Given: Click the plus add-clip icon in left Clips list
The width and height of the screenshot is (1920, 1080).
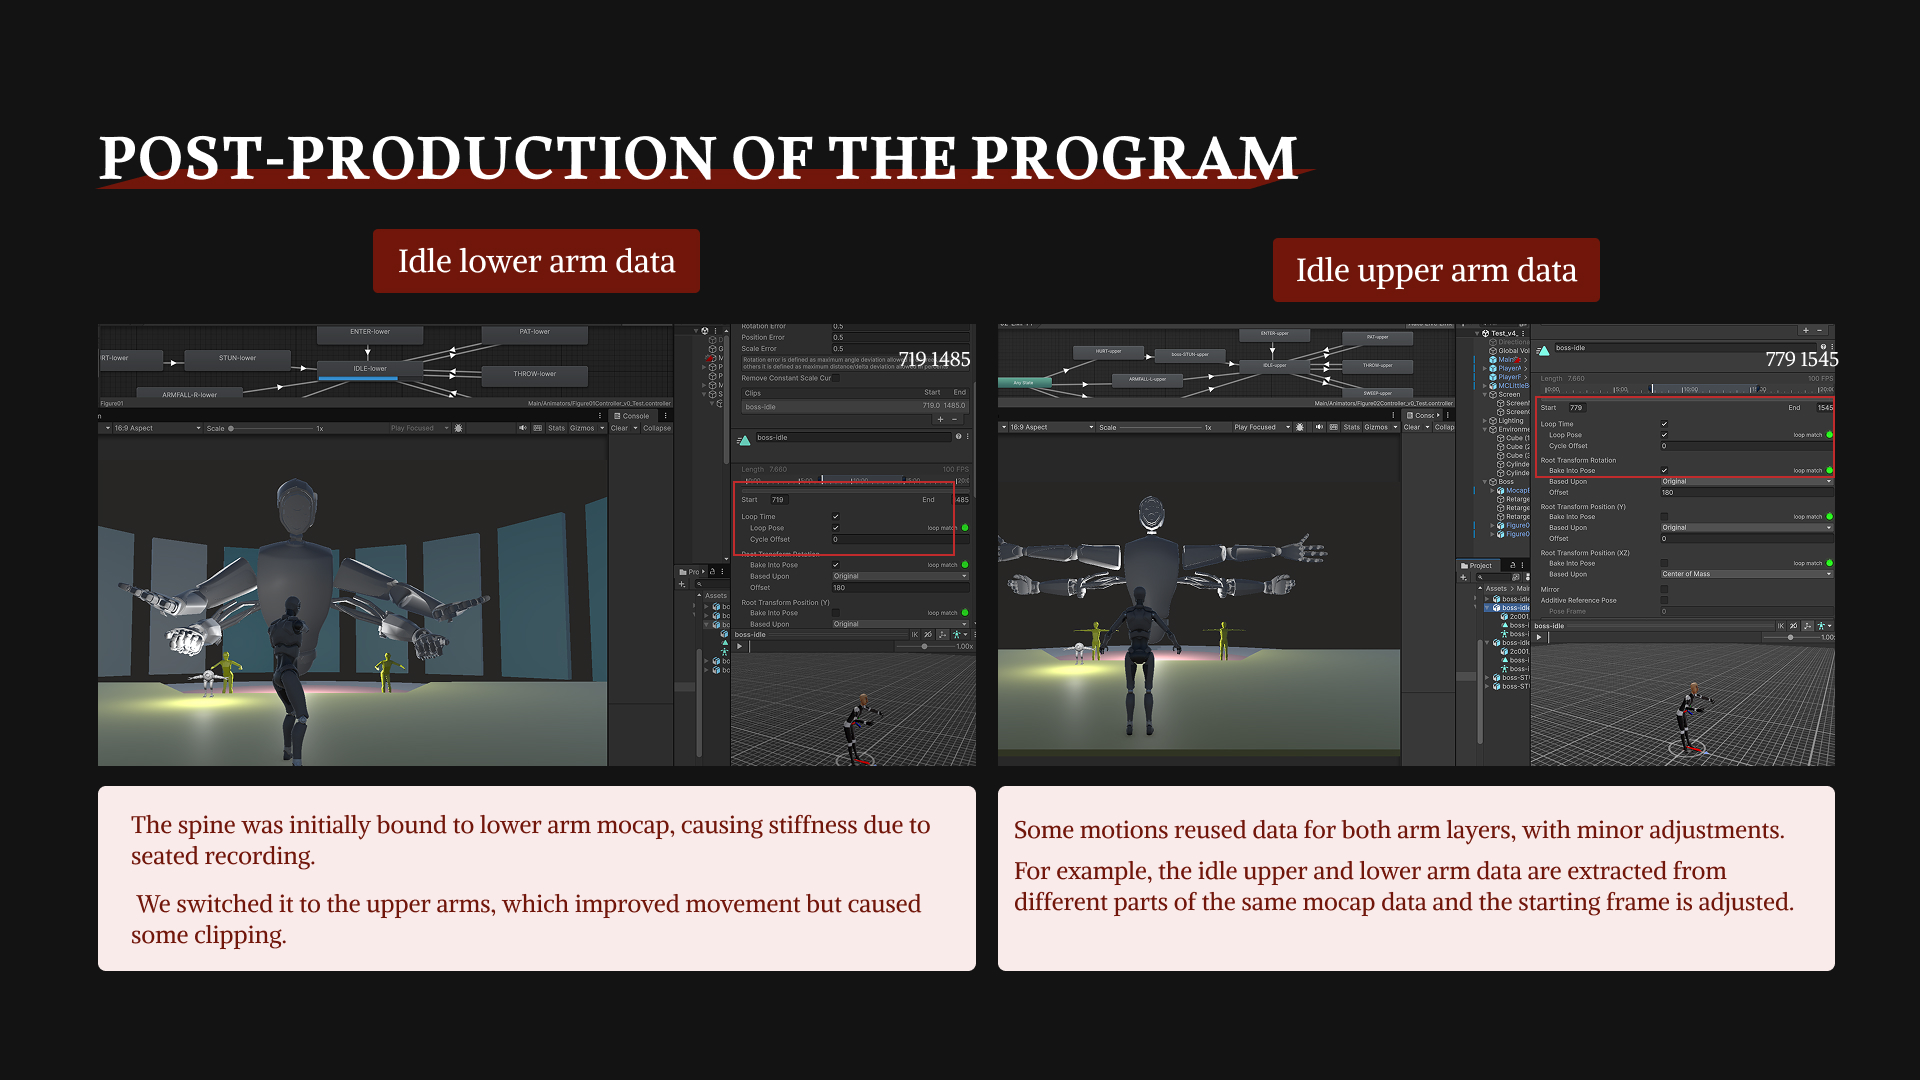Looking at the screenshot, I should pos(940,419).
